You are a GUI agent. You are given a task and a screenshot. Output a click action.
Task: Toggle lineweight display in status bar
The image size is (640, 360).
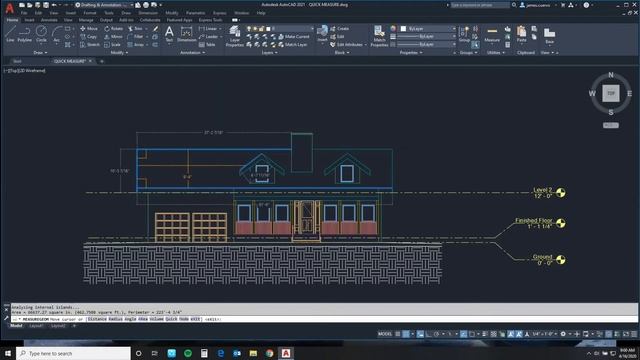(485, 334)
